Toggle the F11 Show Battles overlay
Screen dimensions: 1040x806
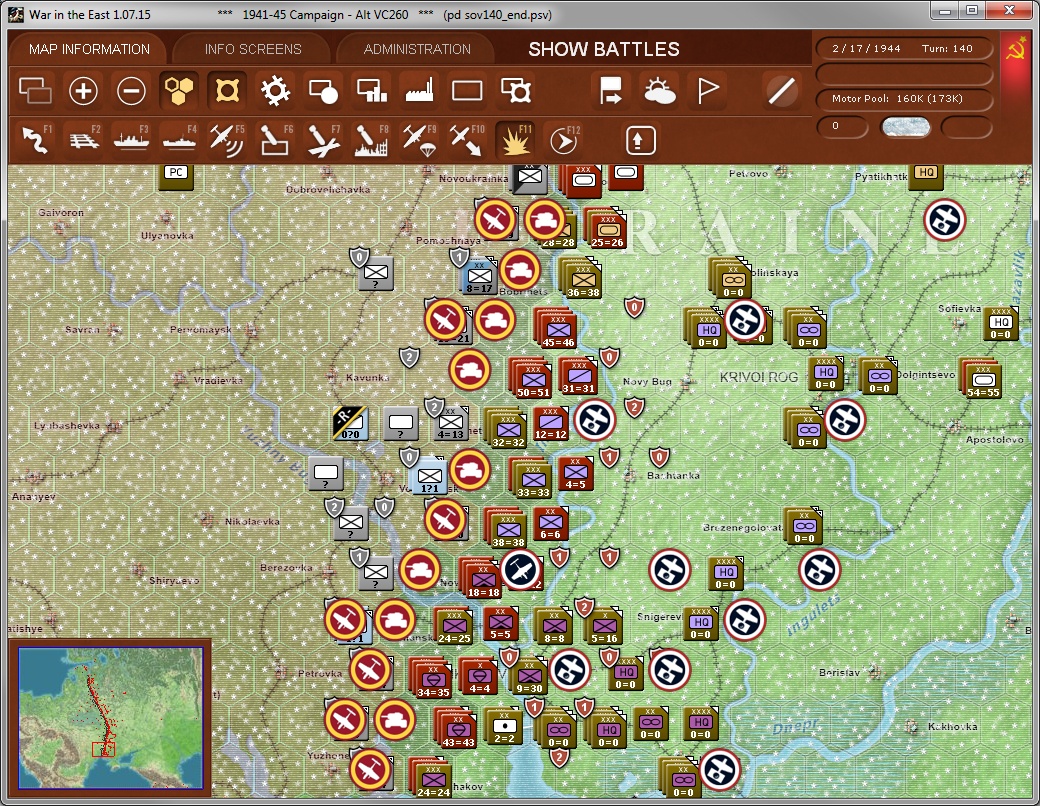tap(515, 139)
